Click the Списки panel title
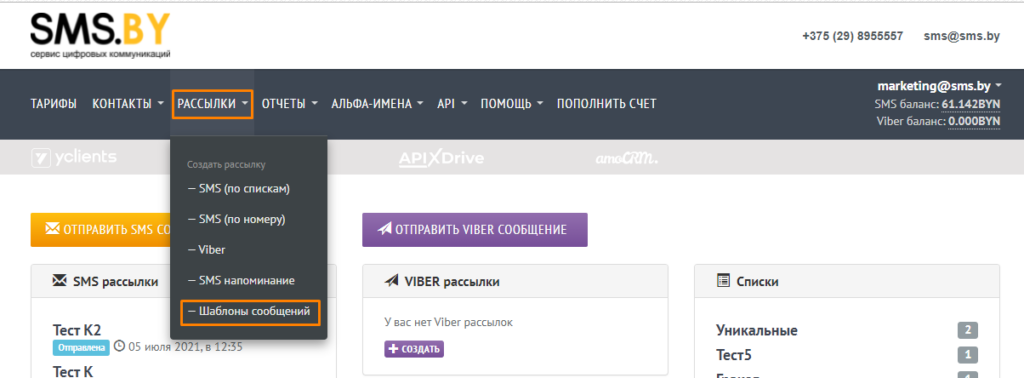1024x378 pixels. click(758, 282)
